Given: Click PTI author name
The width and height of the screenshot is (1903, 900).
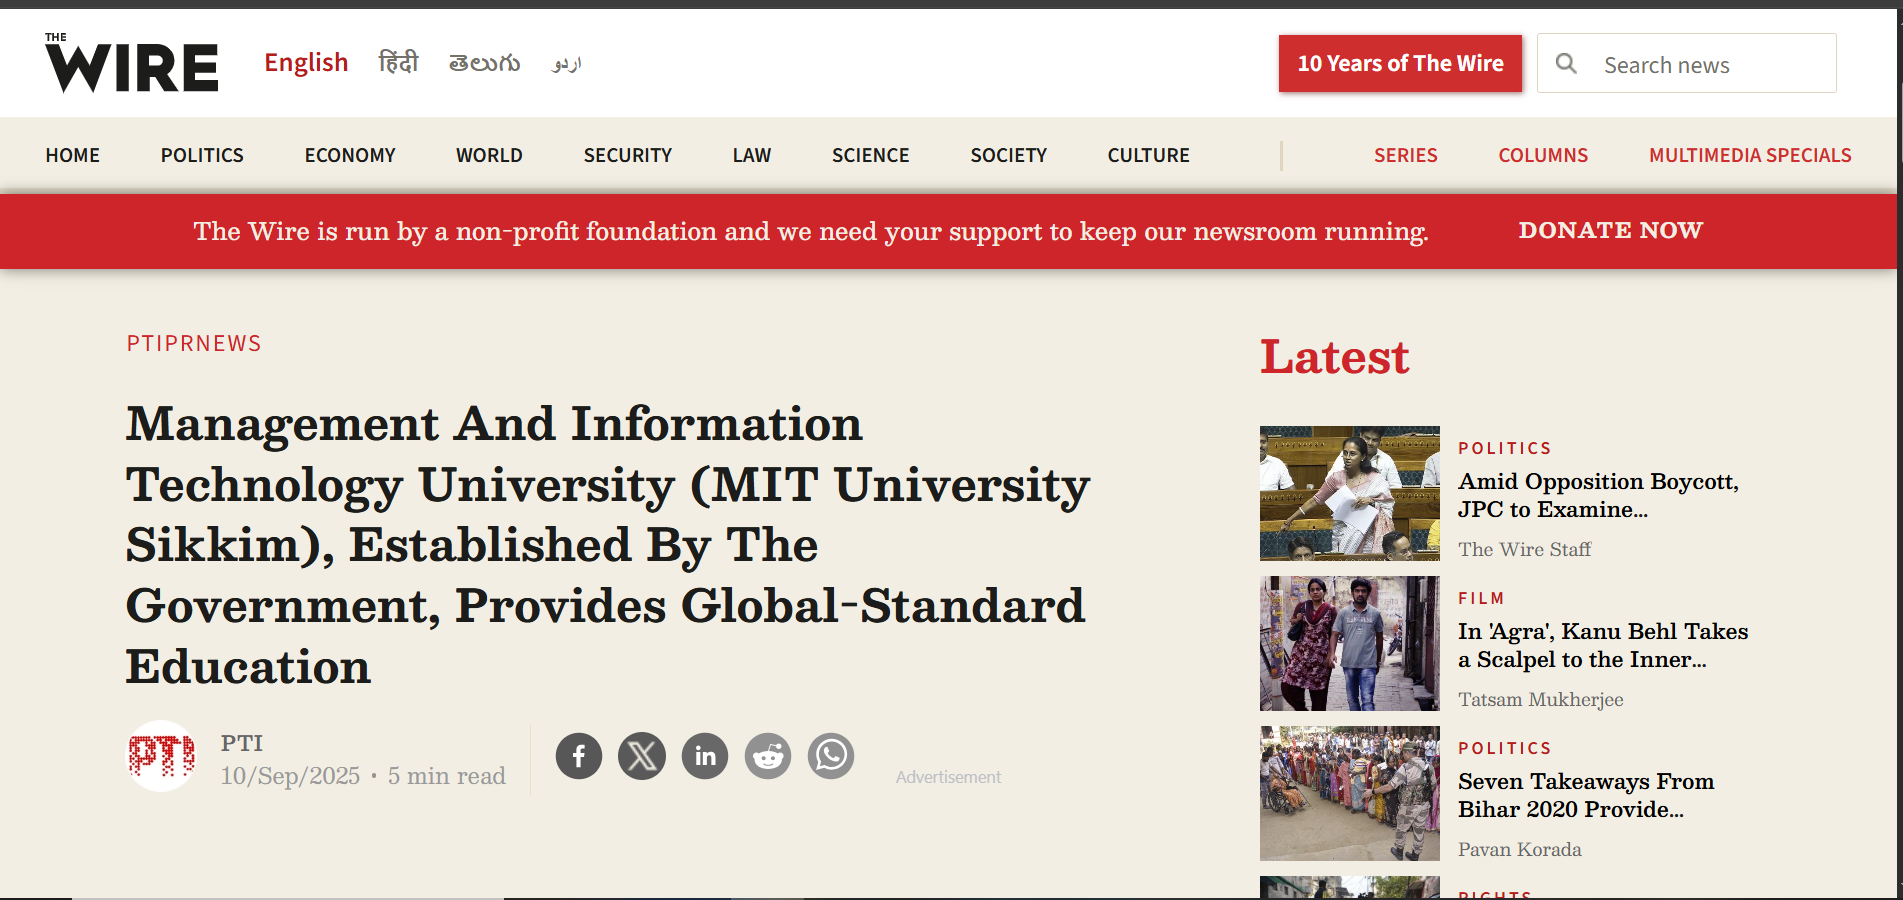Looking at the screenshot, I should coord(242,743).
